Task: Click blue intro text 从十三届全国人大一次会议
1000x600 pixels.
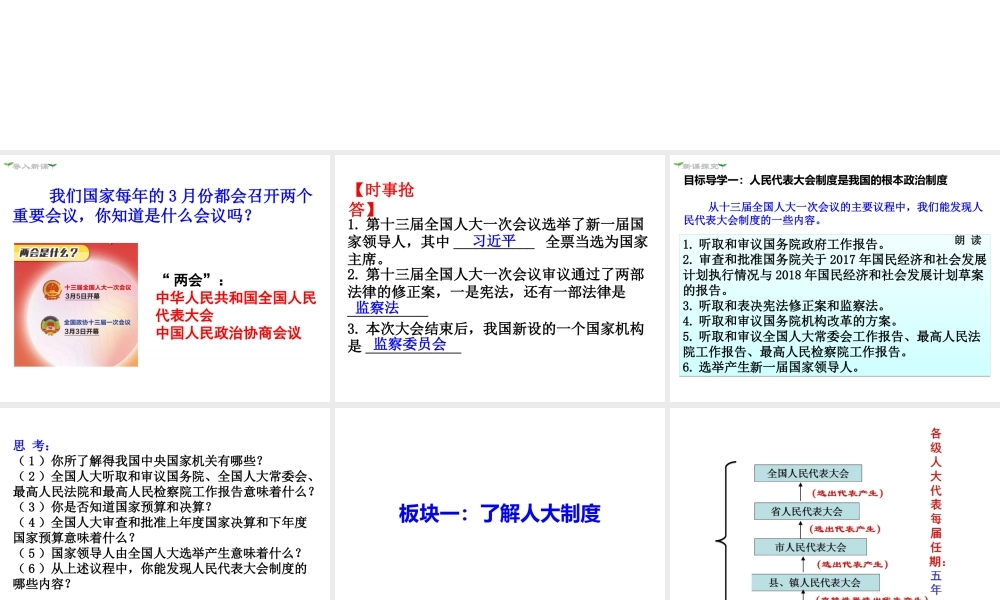Action: [833, 213]
